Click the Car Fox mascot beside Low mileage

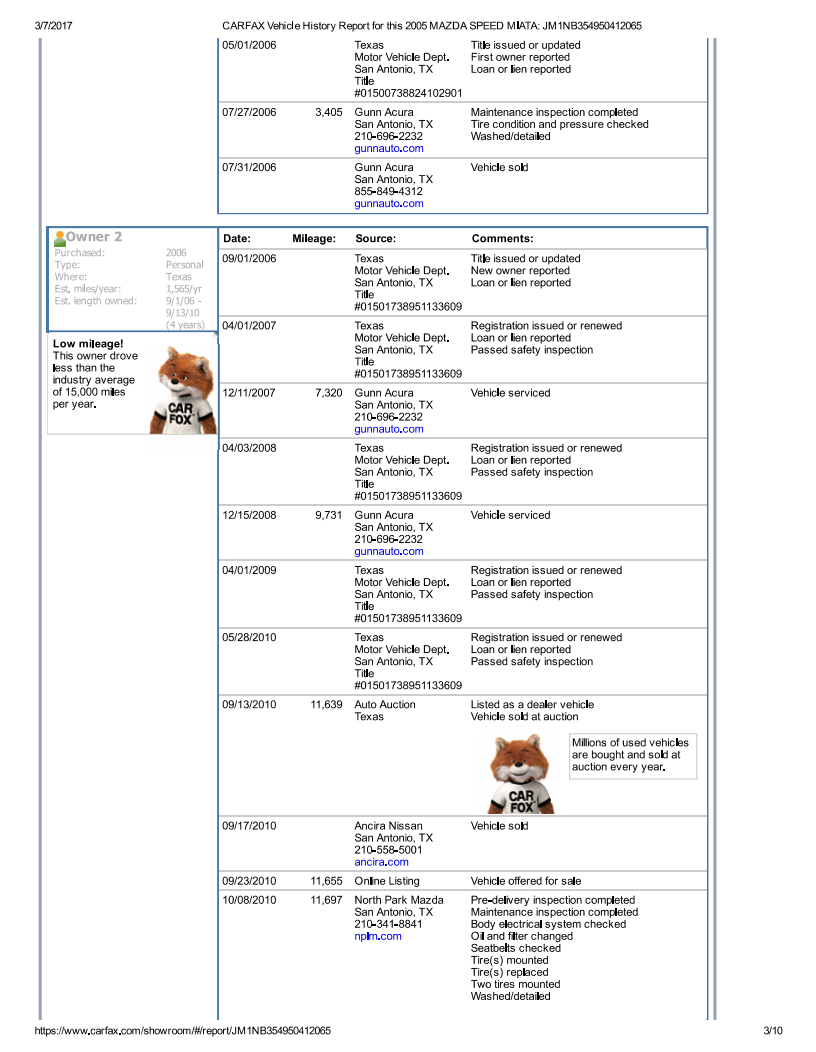(183, 390)
